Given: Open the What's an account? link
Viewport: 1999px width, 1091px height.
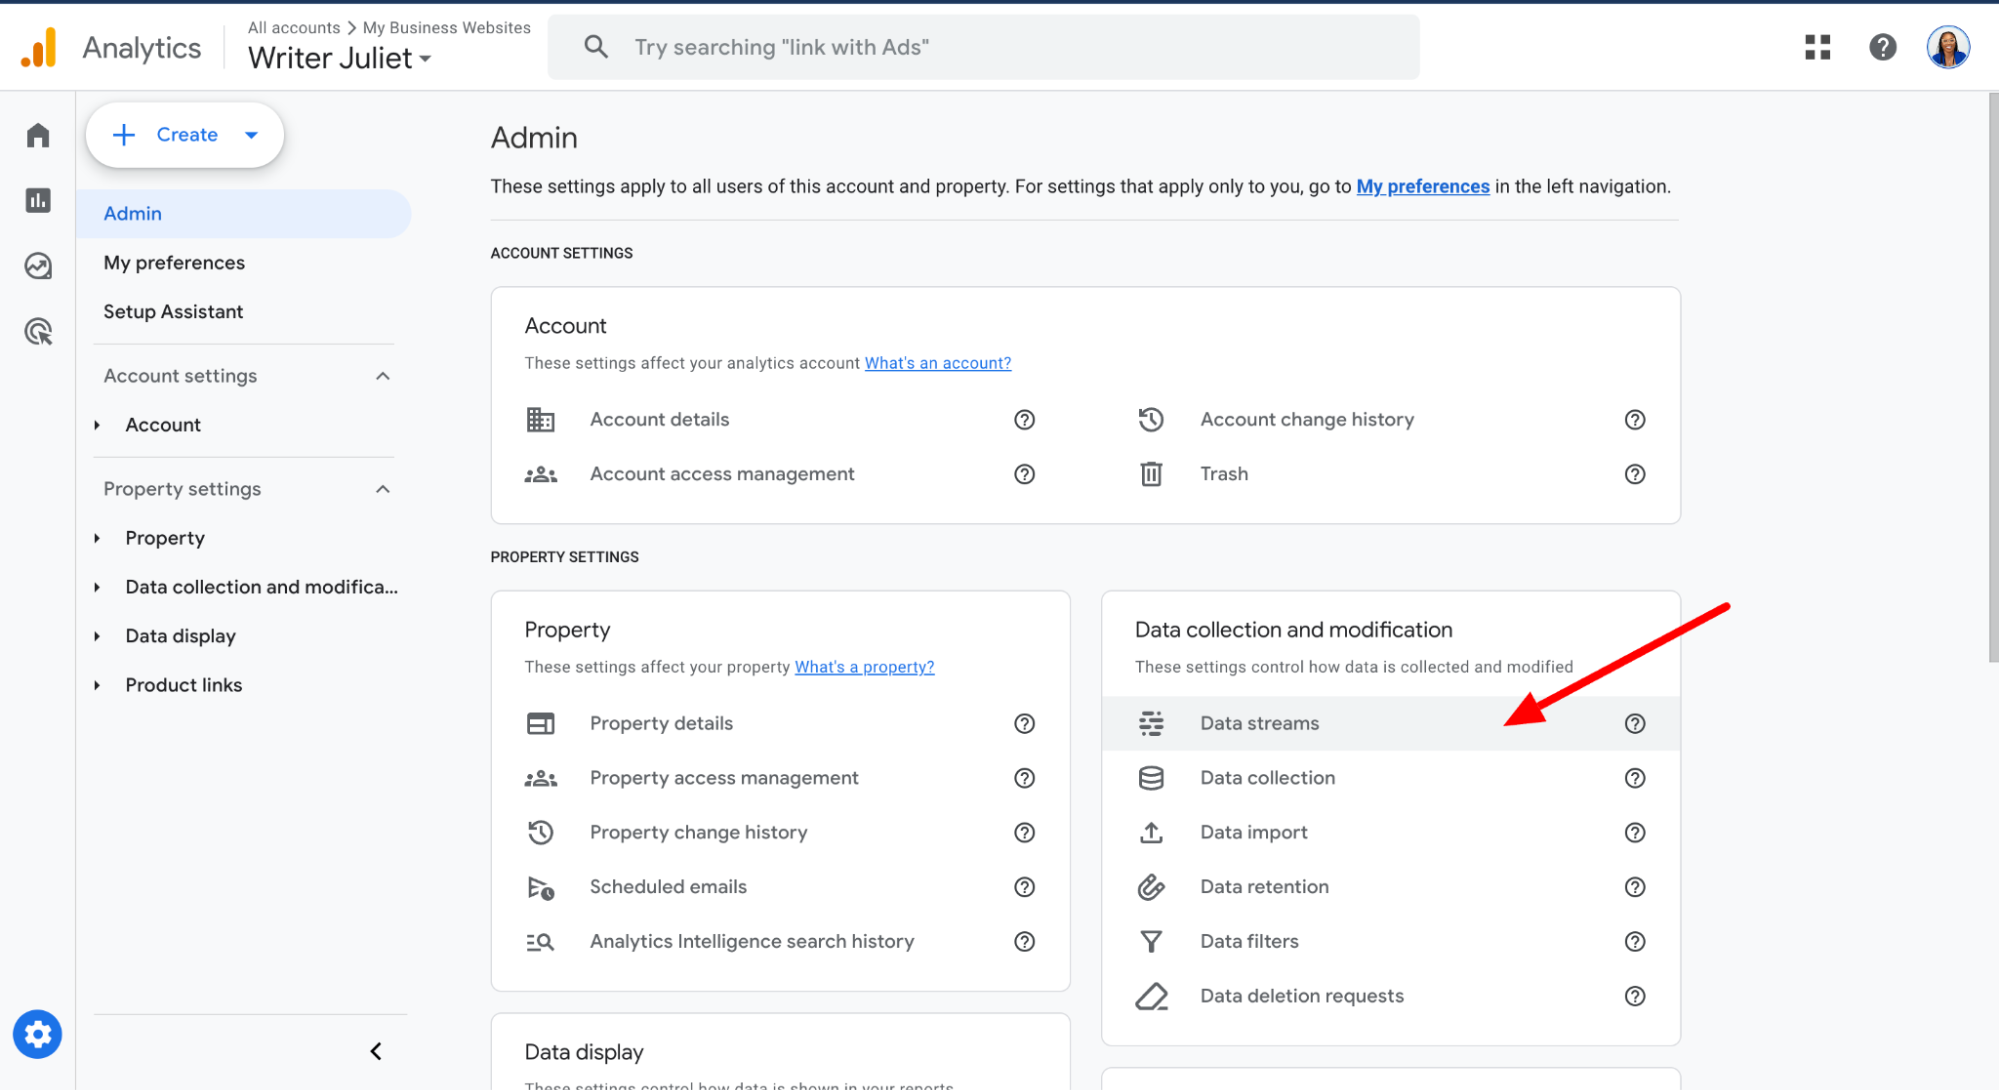Looking at the screenshot, I should click(x=937, y=363).
